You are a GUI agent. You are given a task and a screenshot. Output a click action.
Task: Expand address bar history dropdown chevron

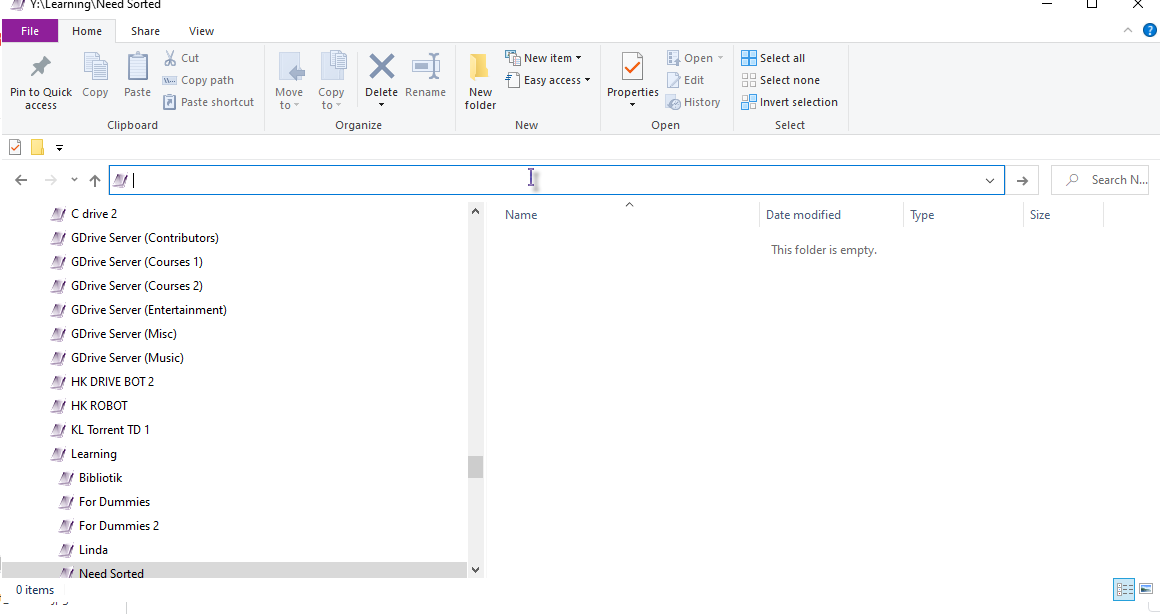tap(990, 181)
